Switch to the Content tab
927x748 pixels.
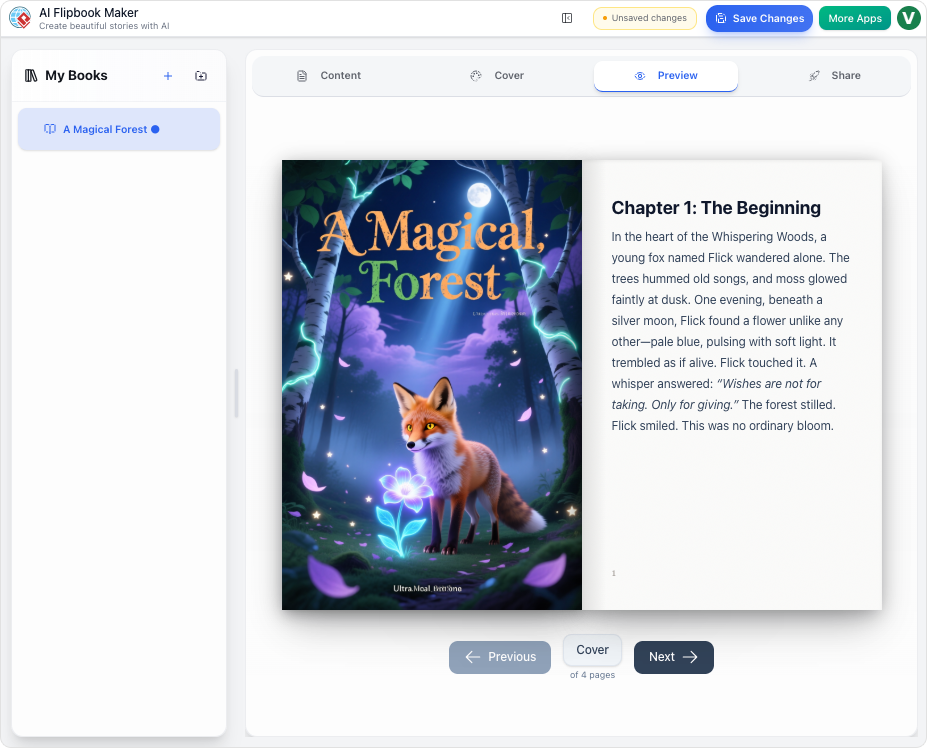click(x=330, y=75)
